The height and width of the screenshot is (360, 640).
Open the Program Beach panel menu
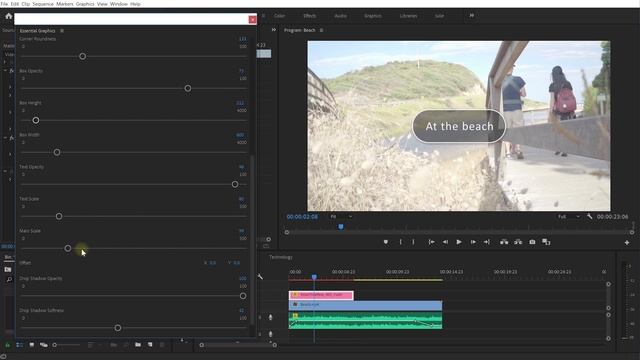coord(322,30)
